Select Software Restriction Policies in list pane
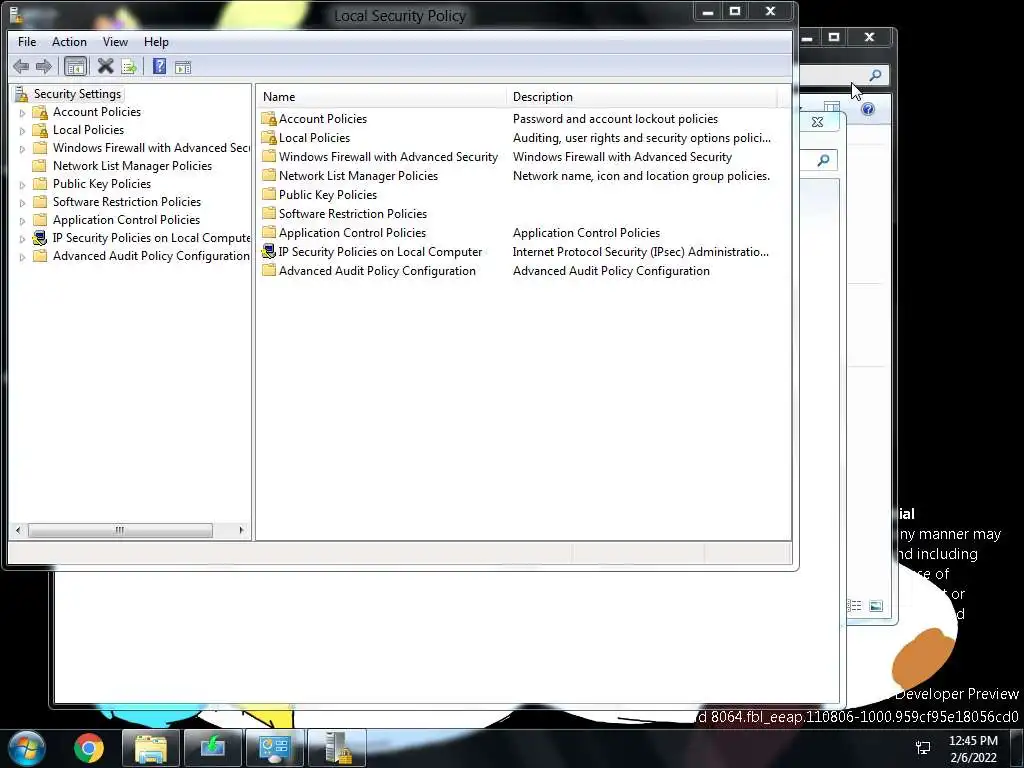The image size is (1024, 768). pyautogui.click(x=353, y=214)
